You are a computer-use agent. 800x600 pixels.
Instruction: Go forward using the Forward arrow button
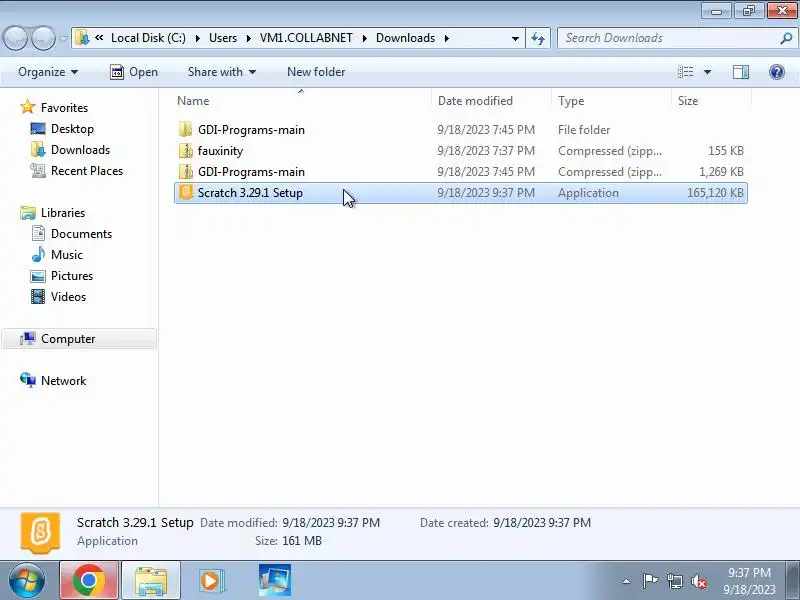pos(44,38)
